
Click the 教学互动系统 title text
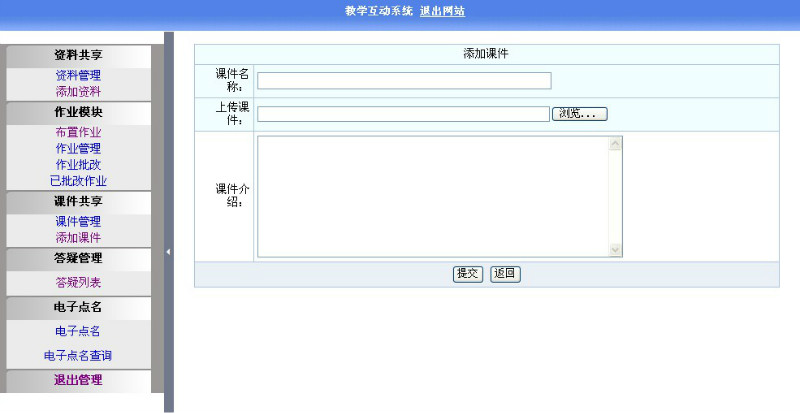tap(379, 11)
